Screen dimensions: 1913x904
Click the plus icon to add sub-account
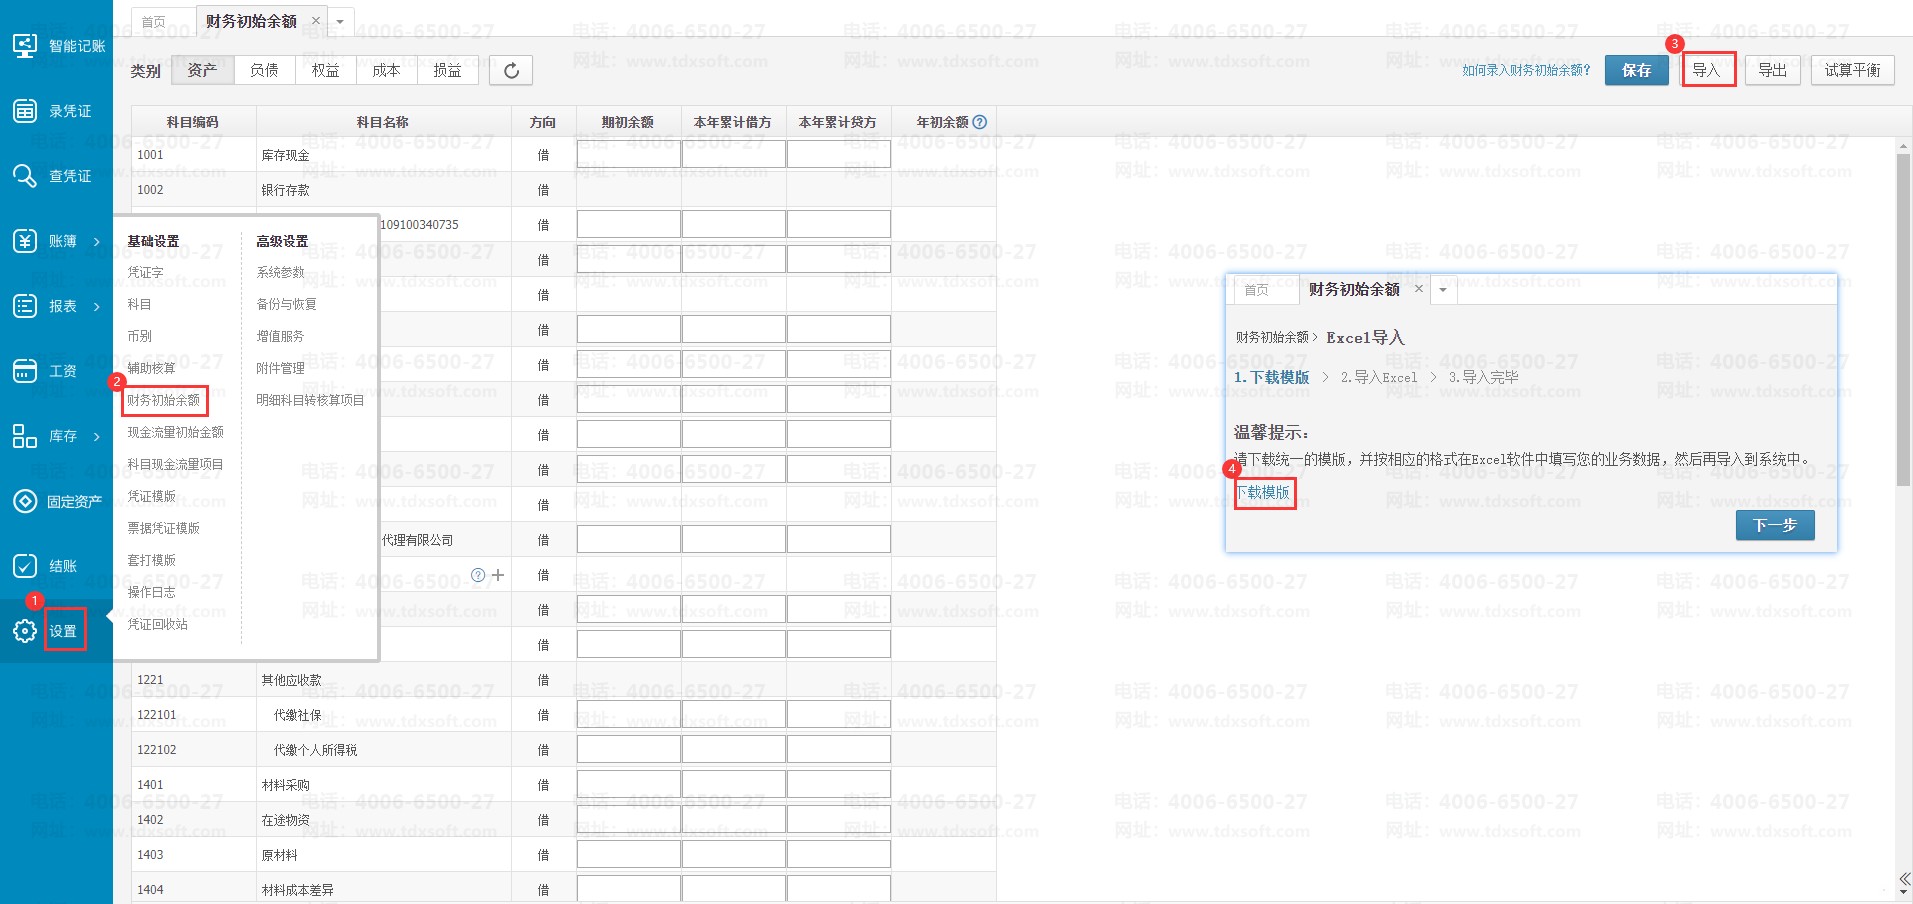(x=498, y=575)
